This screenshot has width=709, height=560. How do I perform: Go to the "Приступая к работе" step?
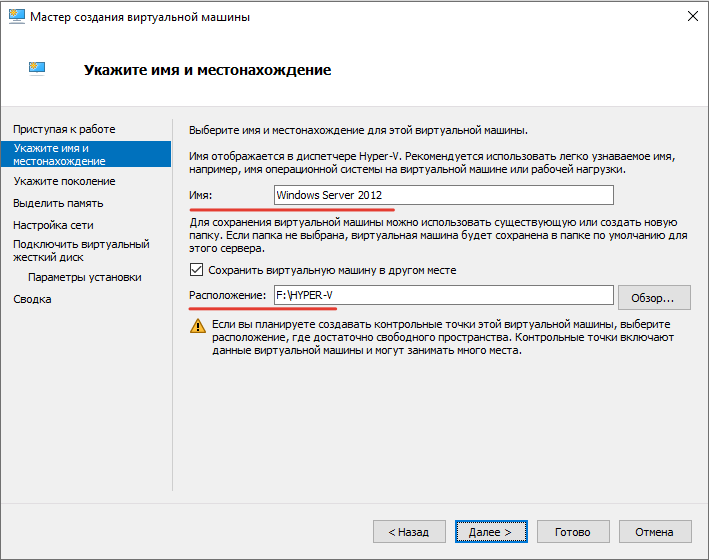pyautogui.click(x=64, y=129)
